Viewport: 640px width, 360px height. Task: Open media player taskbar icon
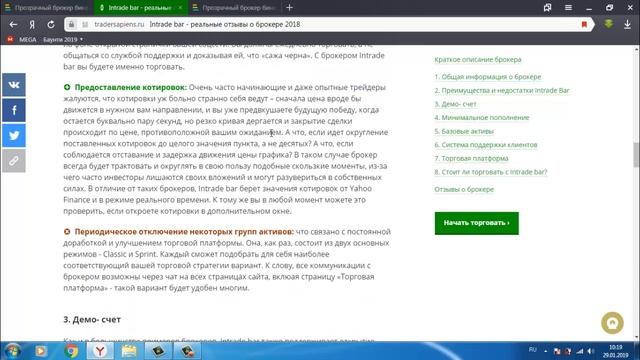[41, 351]
